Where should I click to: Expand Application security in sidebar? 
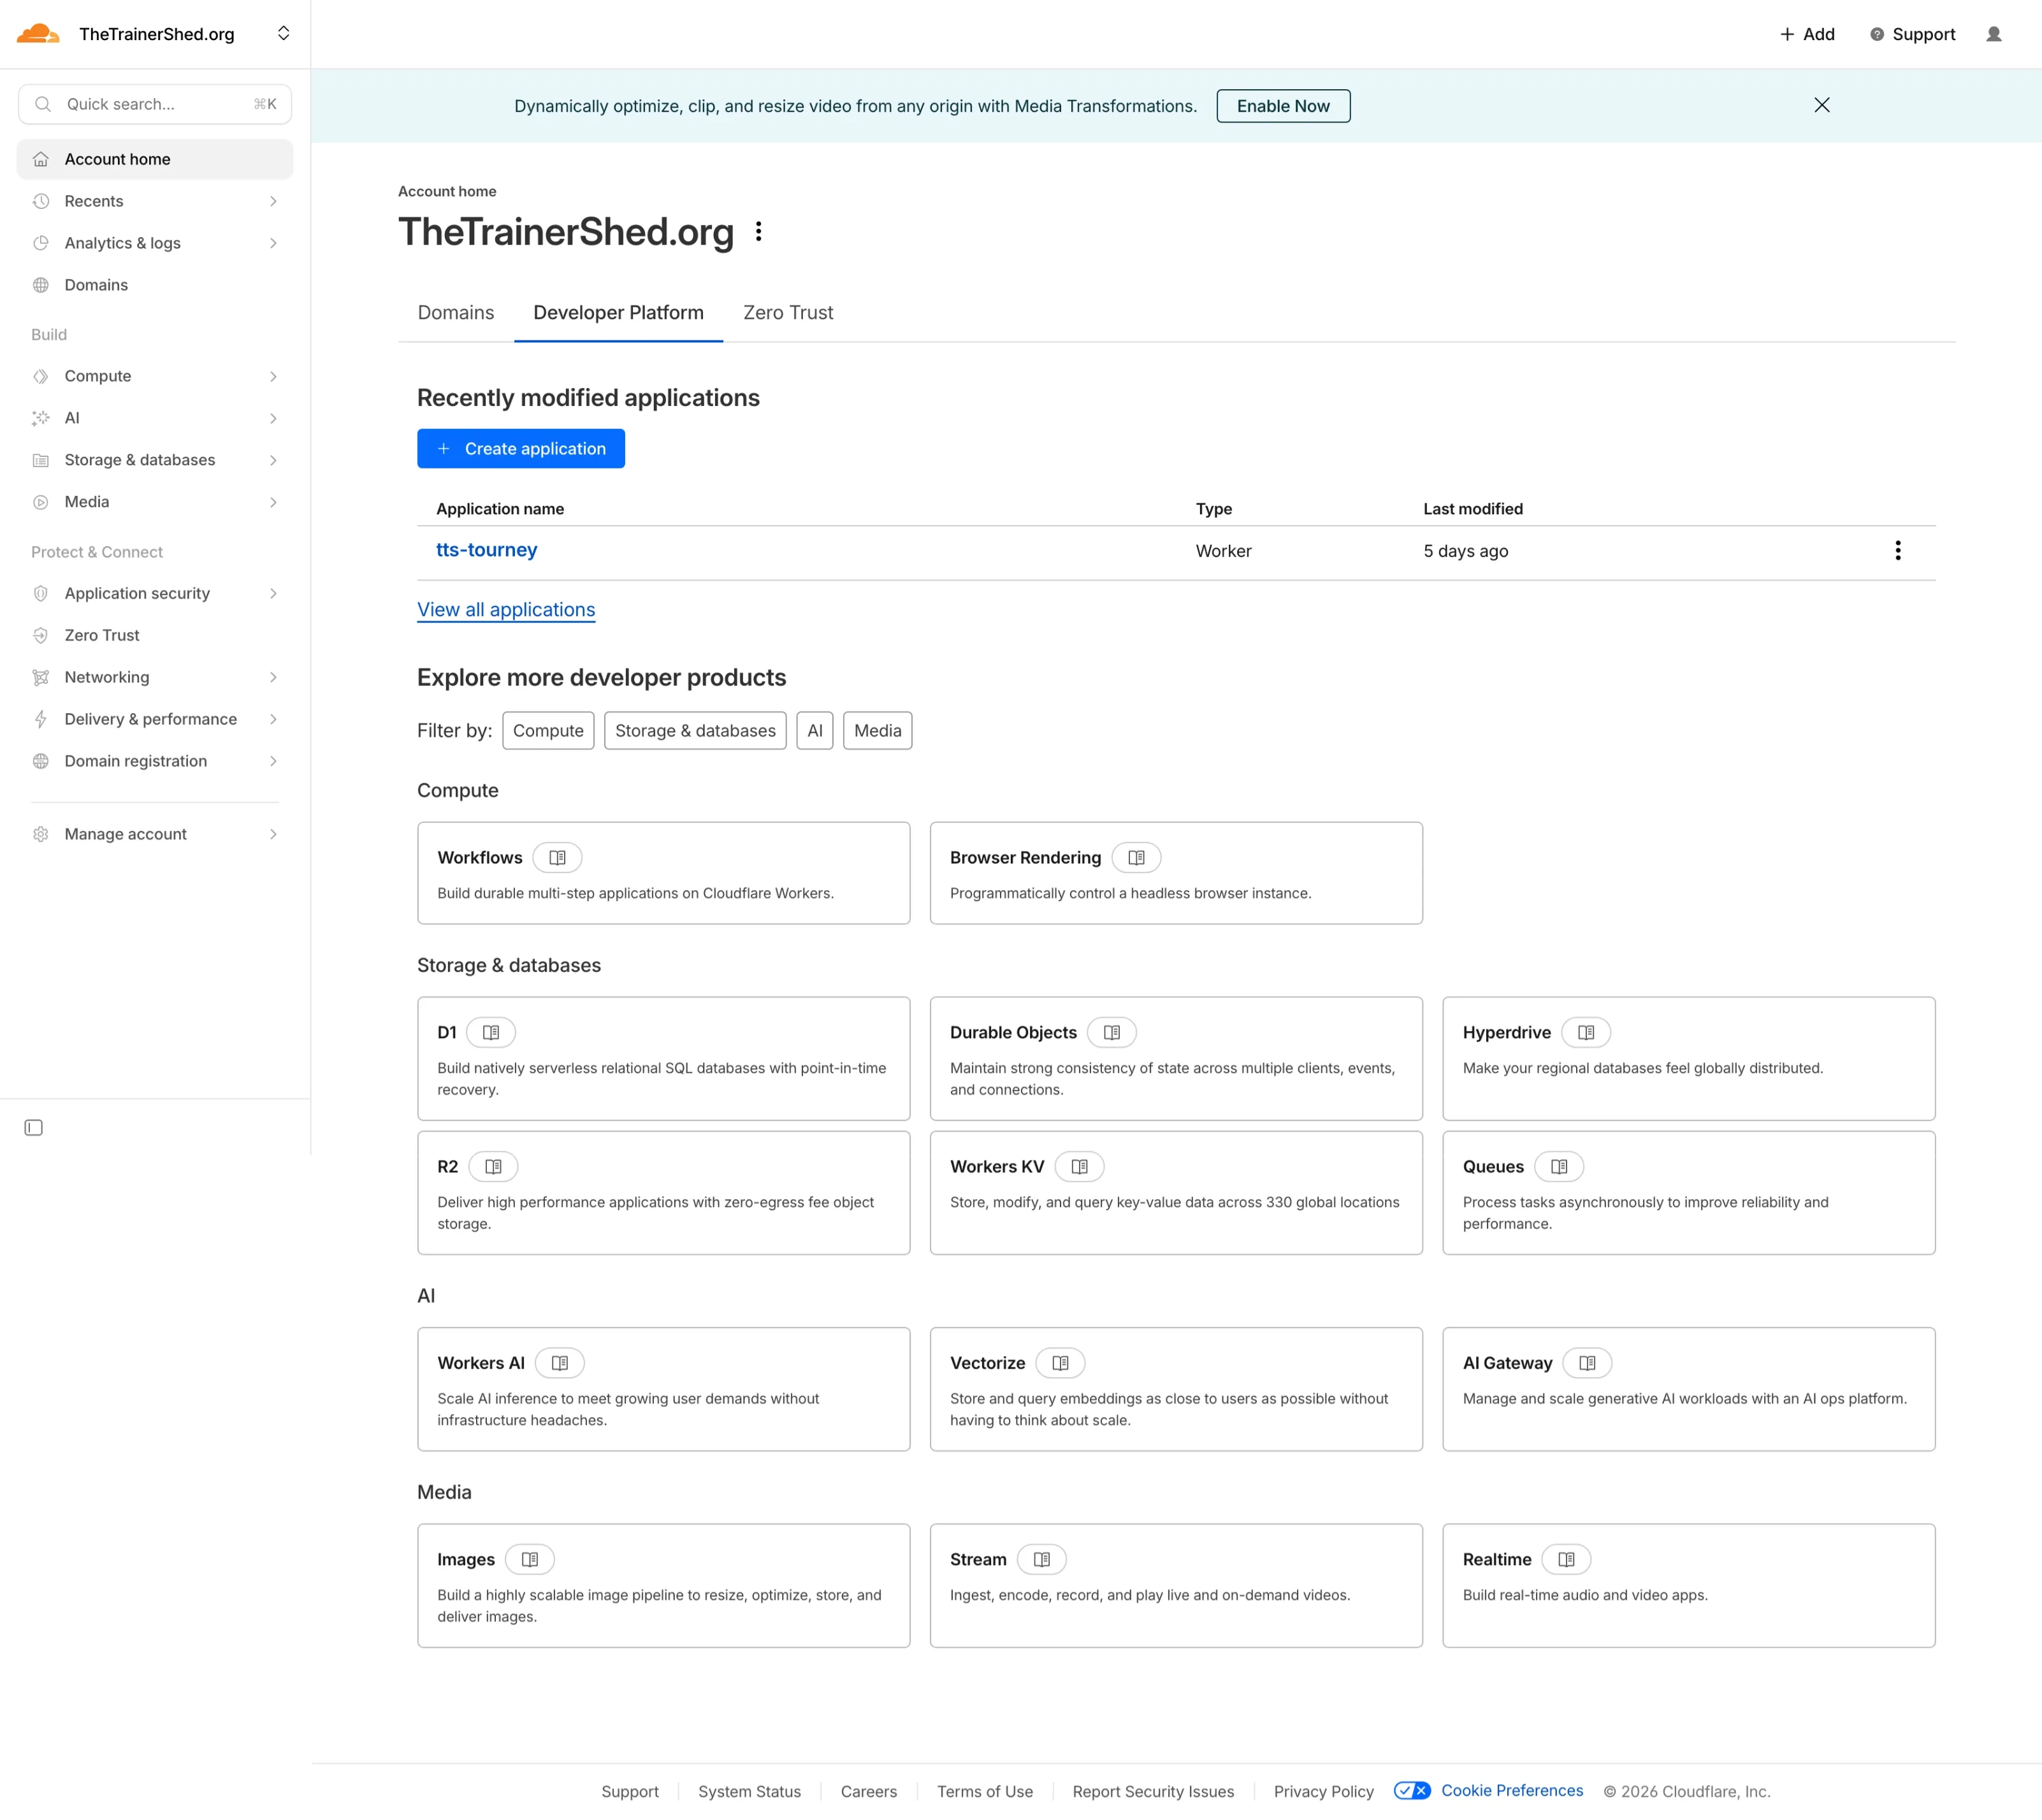155,593
